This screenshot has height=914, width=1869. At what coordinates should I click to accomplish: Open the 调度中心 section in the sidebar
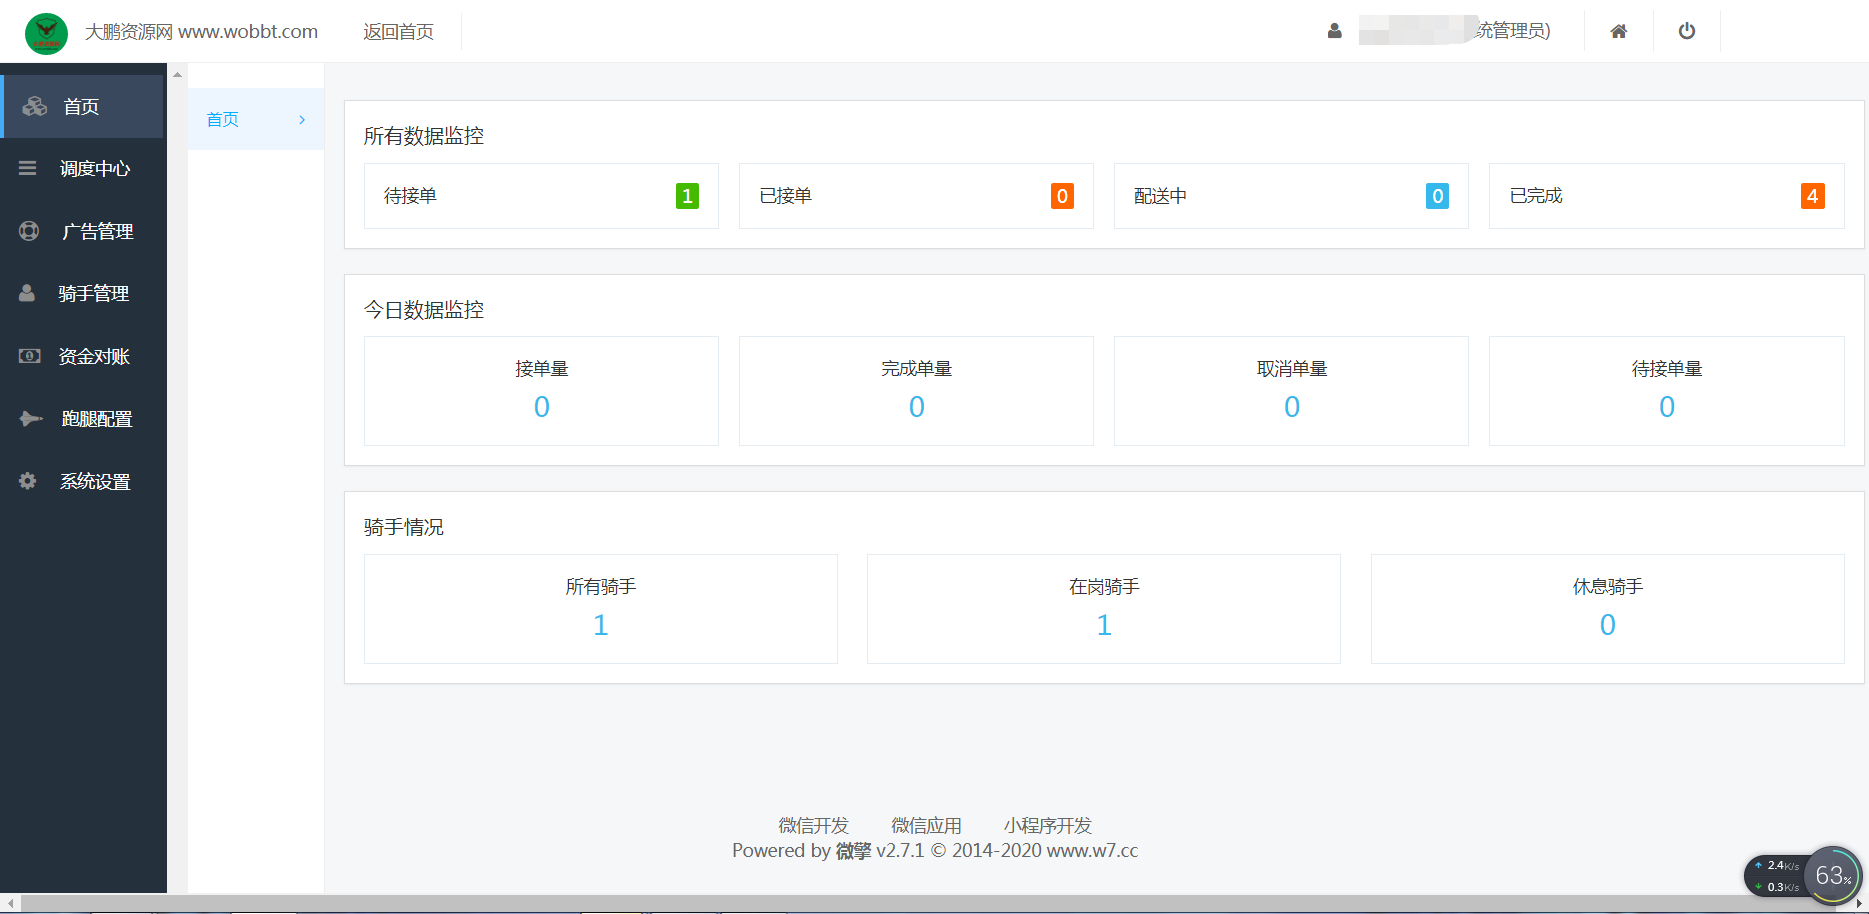click(x=95, y=168)
